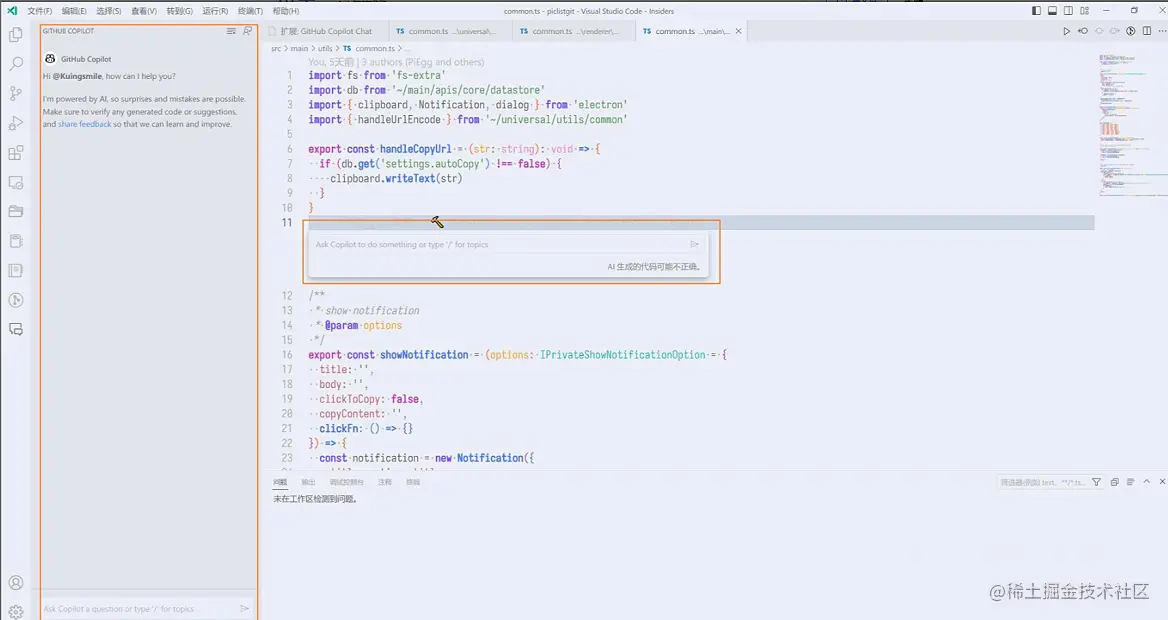Click the feedback icon in the Copilot panel header

pyautogui.click(x=247, y=31)
